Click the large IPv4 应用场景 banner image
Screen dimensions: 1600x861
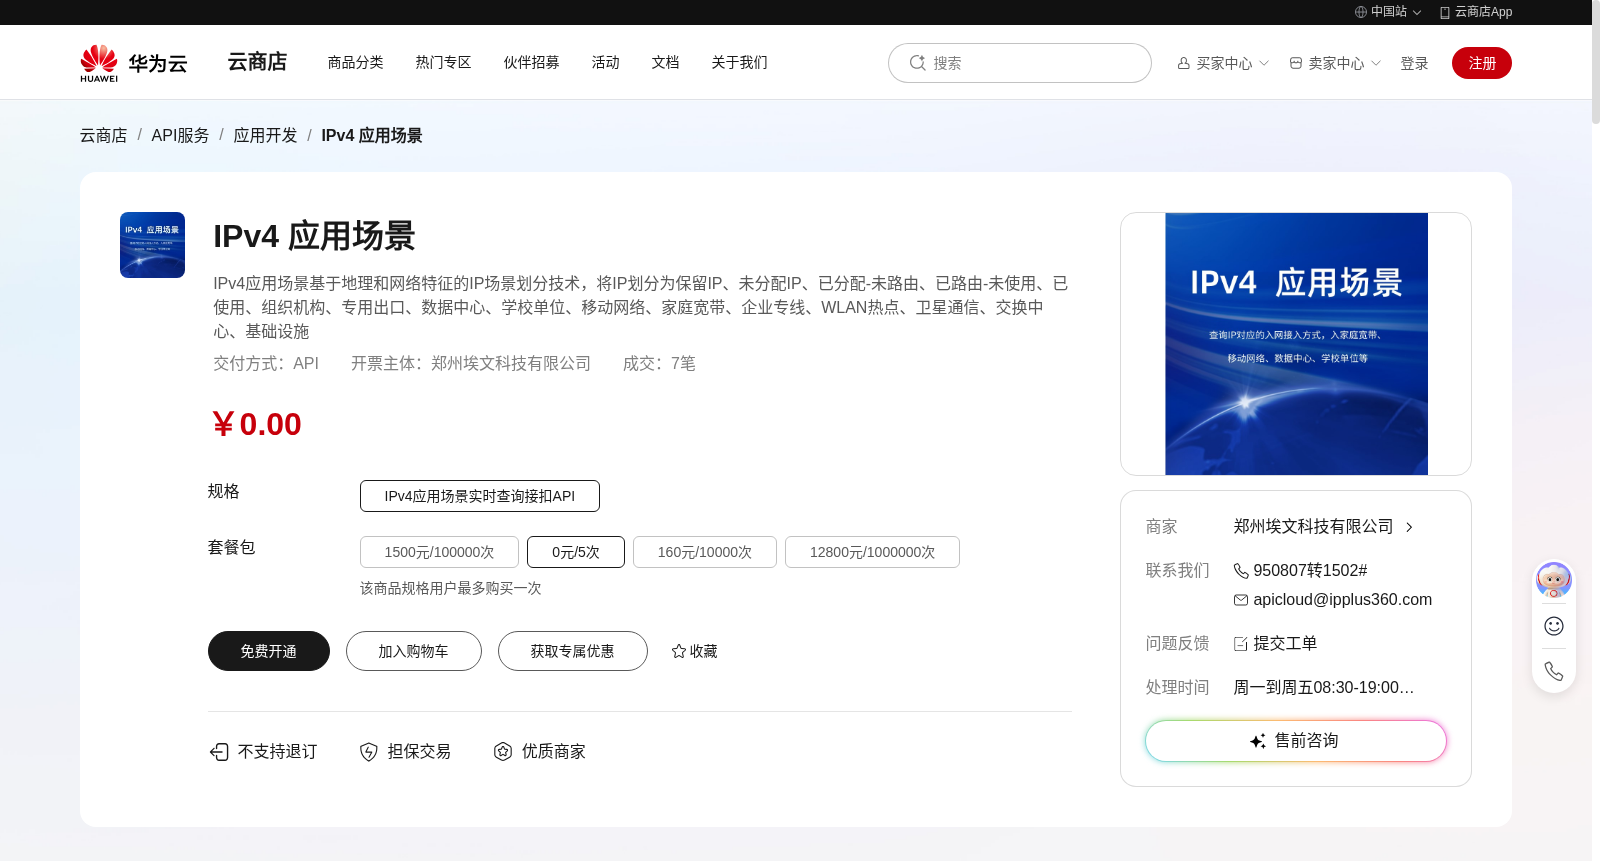coord(1296,344)
